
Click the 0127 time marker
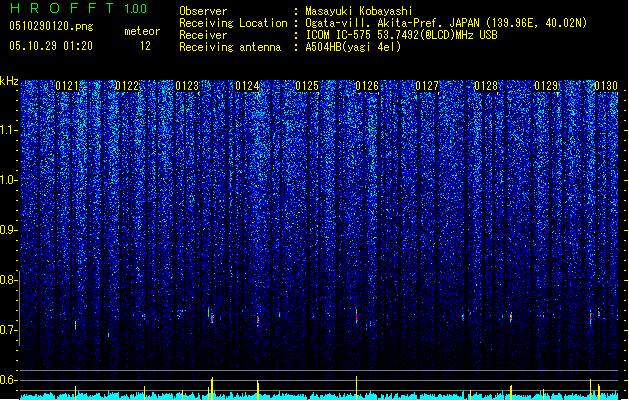[427, 86]
